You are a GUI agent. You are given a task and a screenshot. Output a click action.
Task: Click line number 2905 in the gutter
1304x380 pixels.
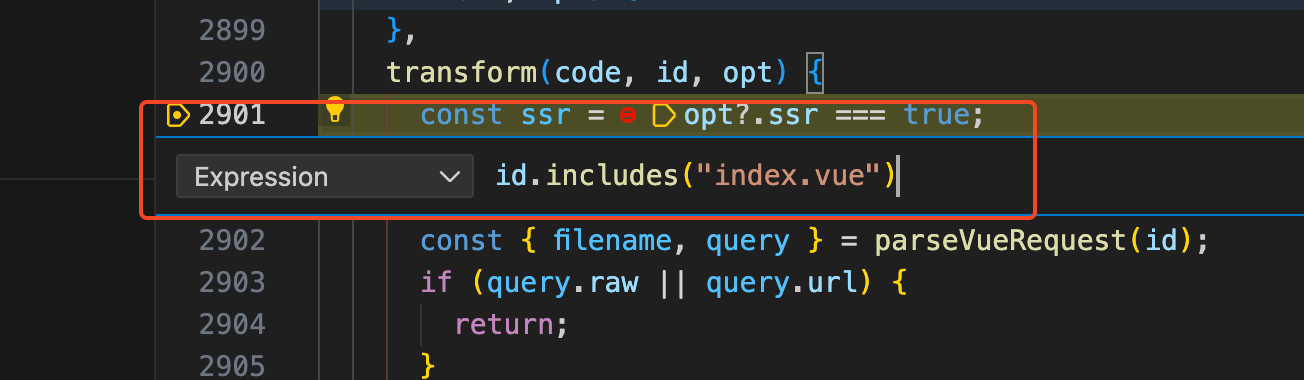point(231,366)
